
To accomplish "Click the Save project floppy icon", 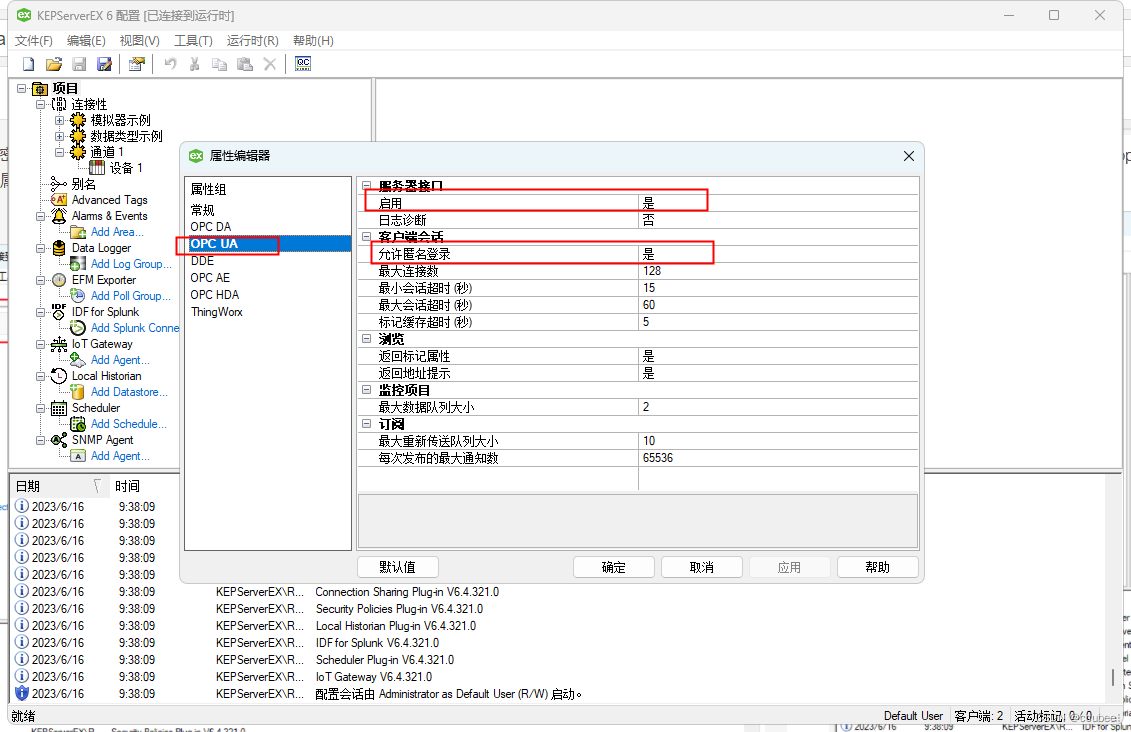I will coord(79,64).
